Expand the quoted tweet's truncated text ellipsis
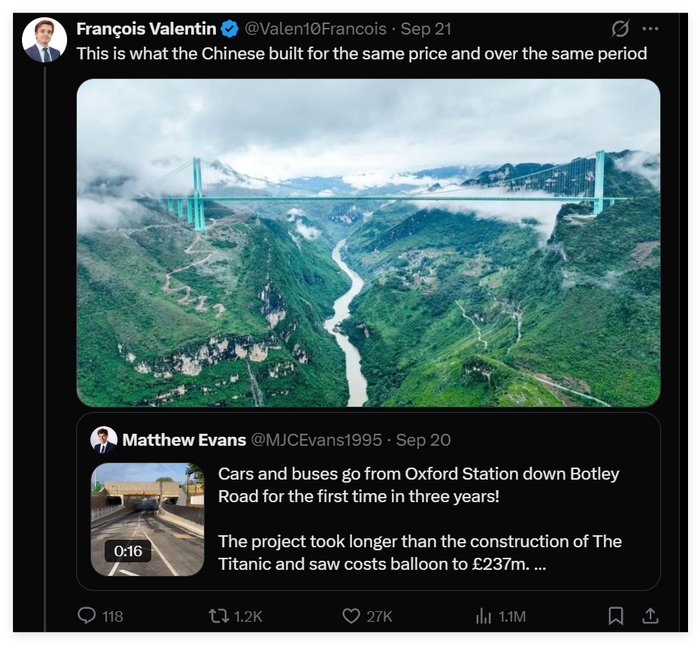This screenshot has height=645, width=700. tap(540, 565)
